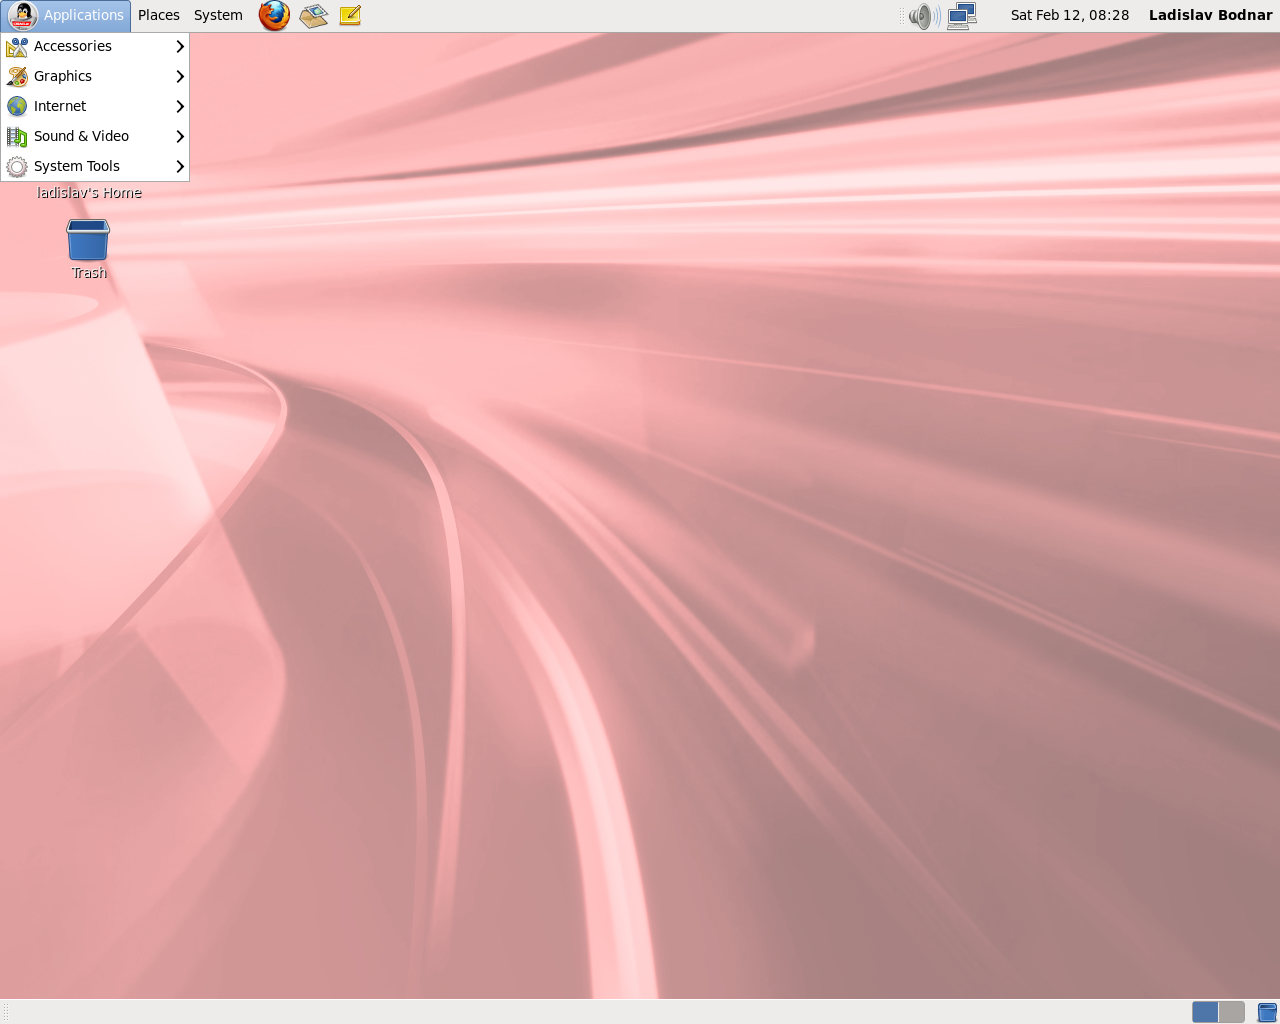Open the Places menu

[159, 15]
